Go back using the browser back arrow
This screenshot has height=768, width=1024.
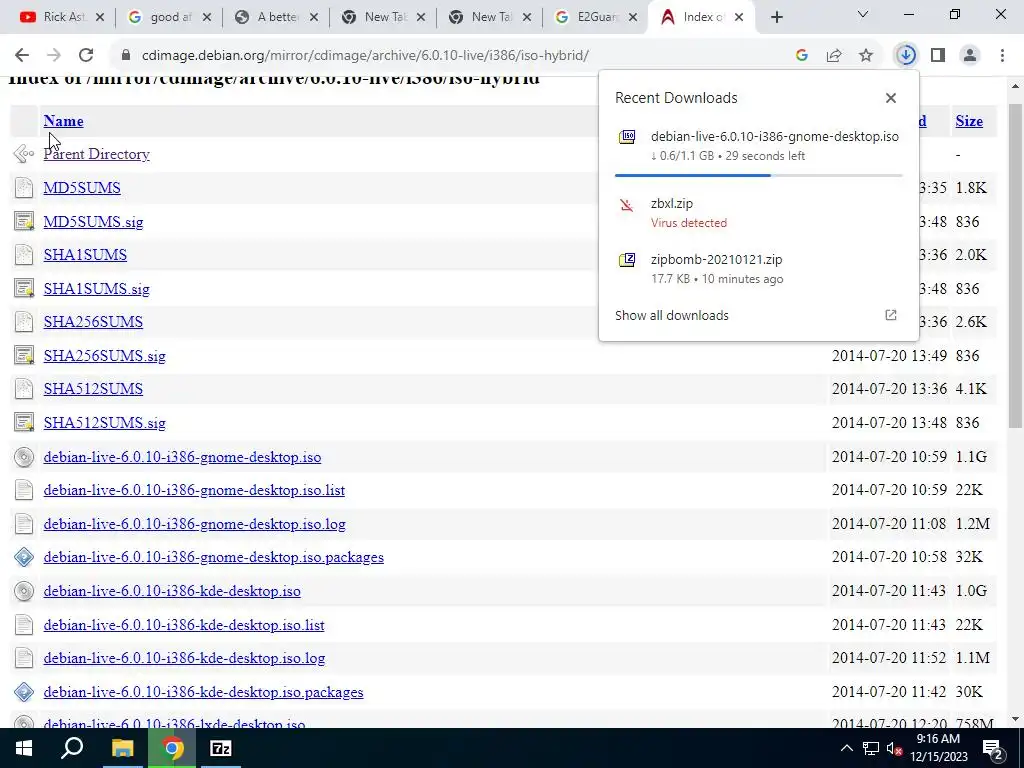point(22,56)
